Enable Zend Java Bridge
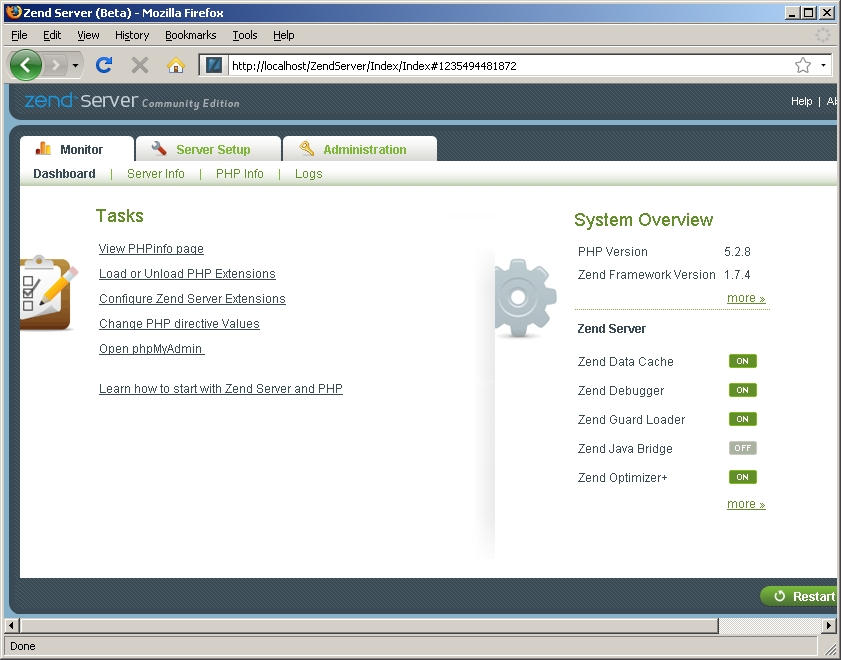The height and width of the screenshot is (660, 841). pyautogui.click(x=742, y=448)
